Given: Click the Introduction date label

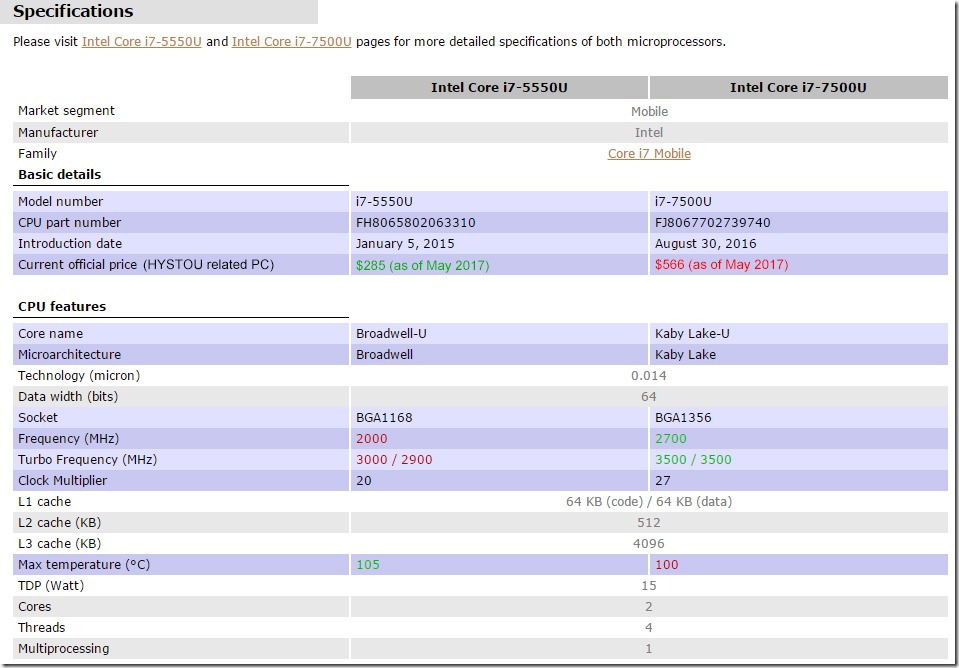Looking at the screenshot, I should point(70,243).
